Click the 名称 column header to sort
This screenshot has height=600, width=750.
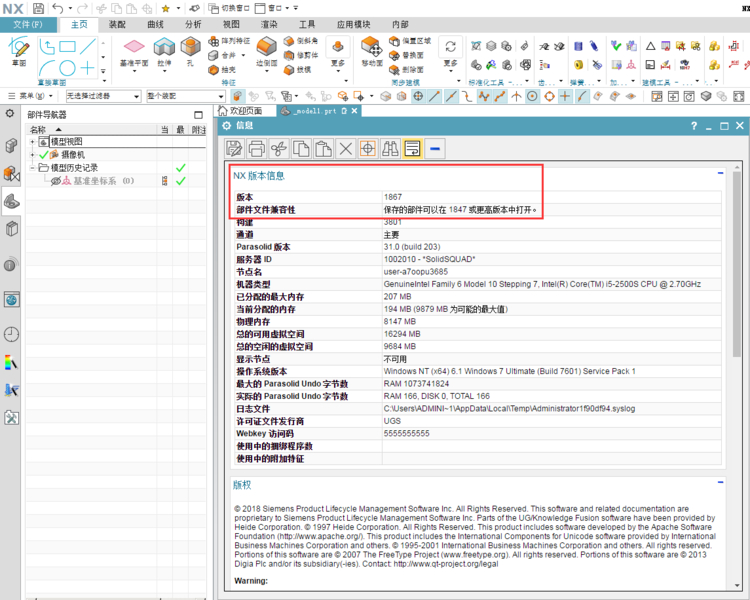click(x=38, y=130)
